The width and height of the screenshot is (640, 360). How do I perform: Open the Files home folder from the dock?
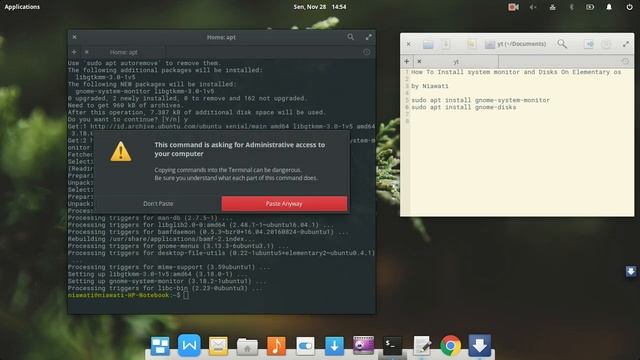tap(247, 347)
